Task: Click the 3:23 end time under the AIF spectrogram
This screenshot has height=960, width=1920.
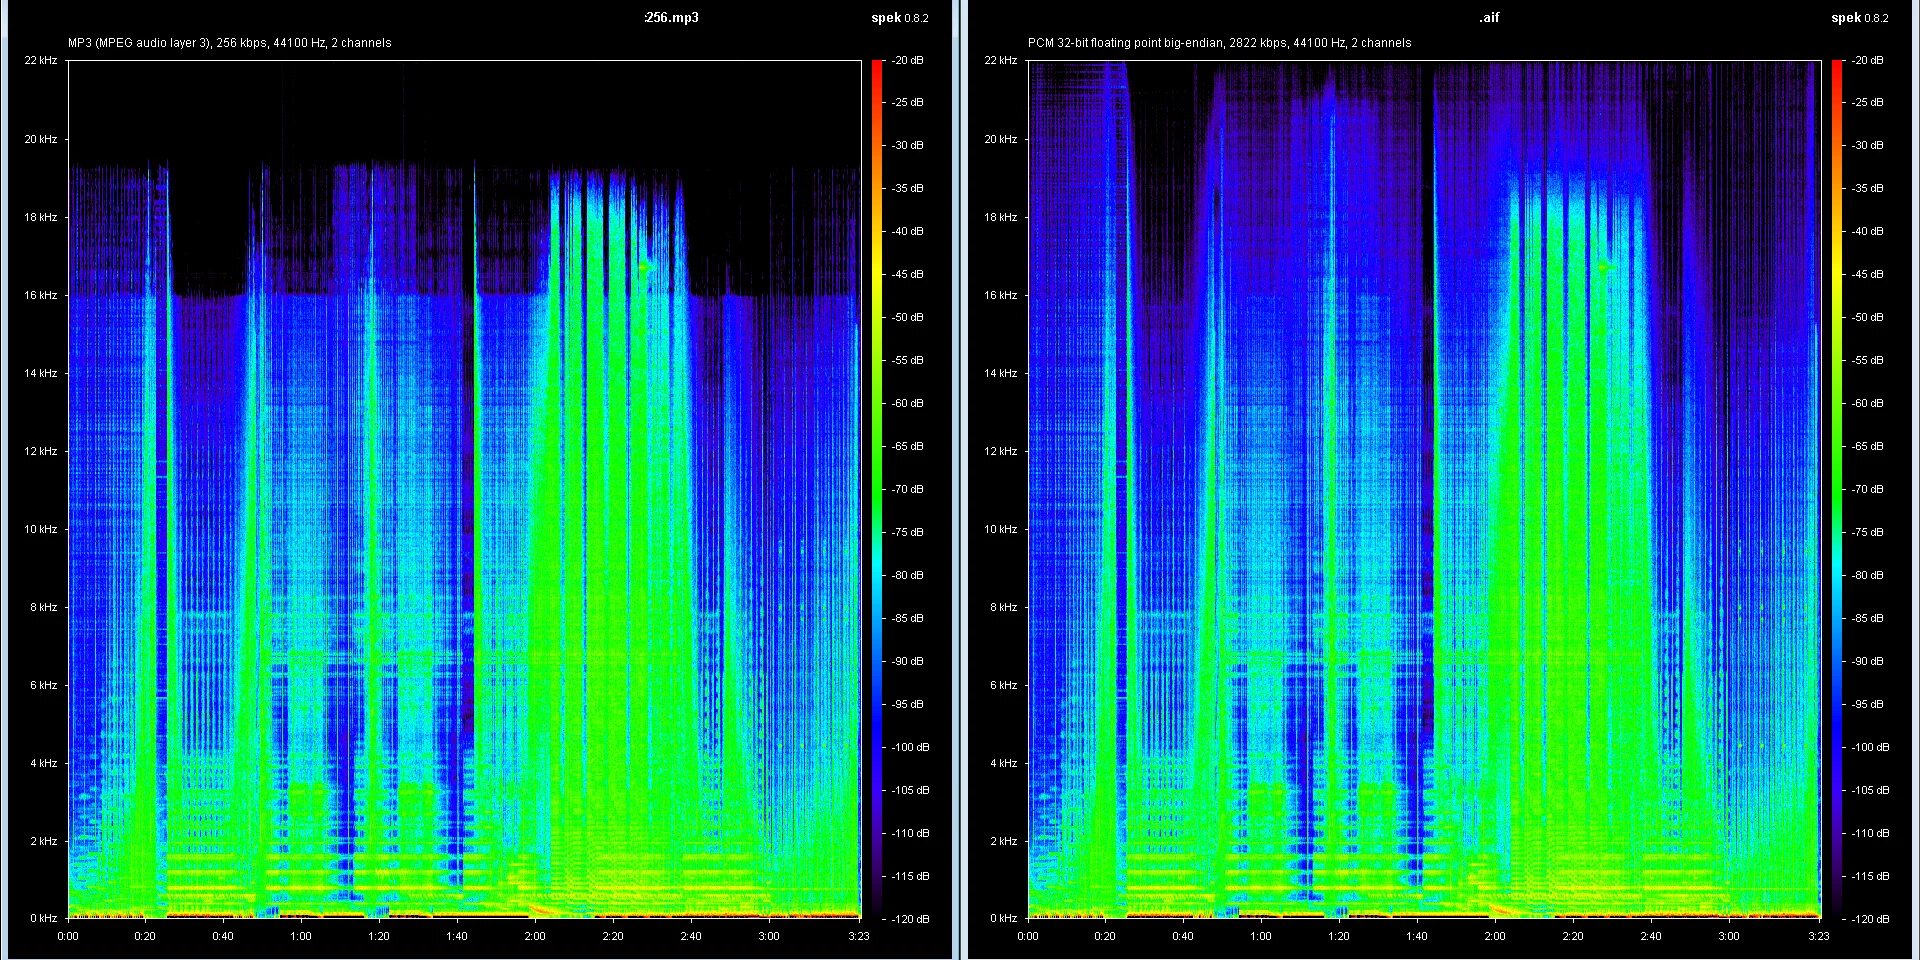Action: [x=1818, y=936]
